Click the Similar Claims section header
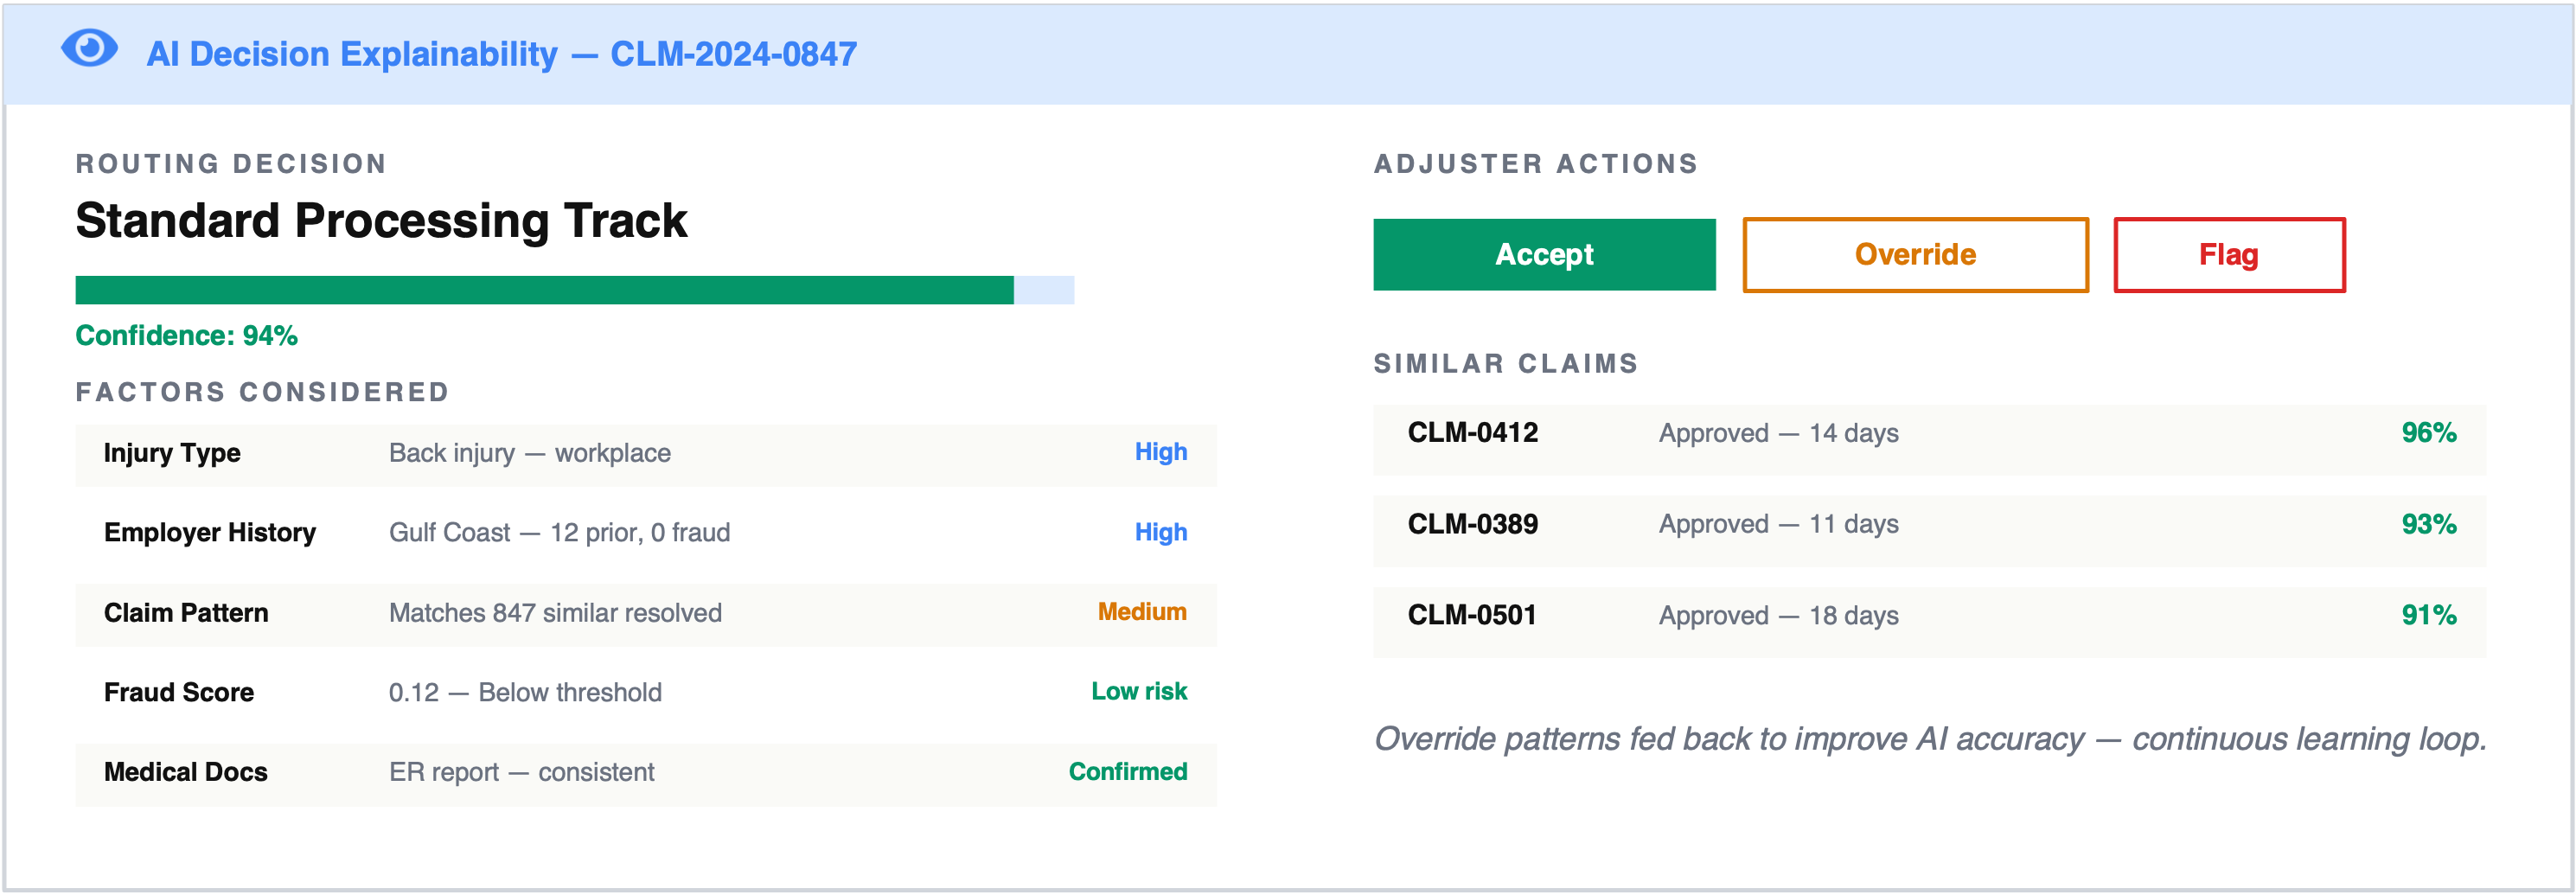Viewport: 2576px width, 895px height. coord(1505,363)
